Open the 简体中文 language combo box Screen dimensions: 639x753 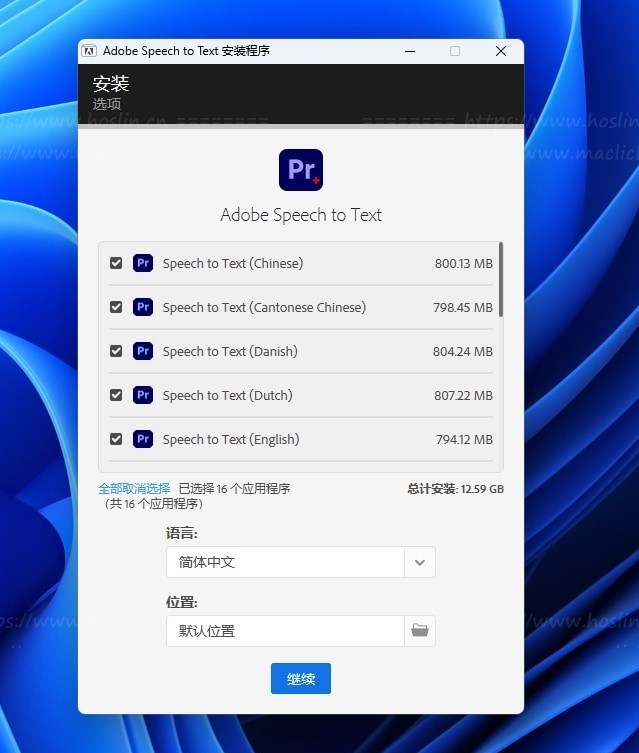[301, 562]
